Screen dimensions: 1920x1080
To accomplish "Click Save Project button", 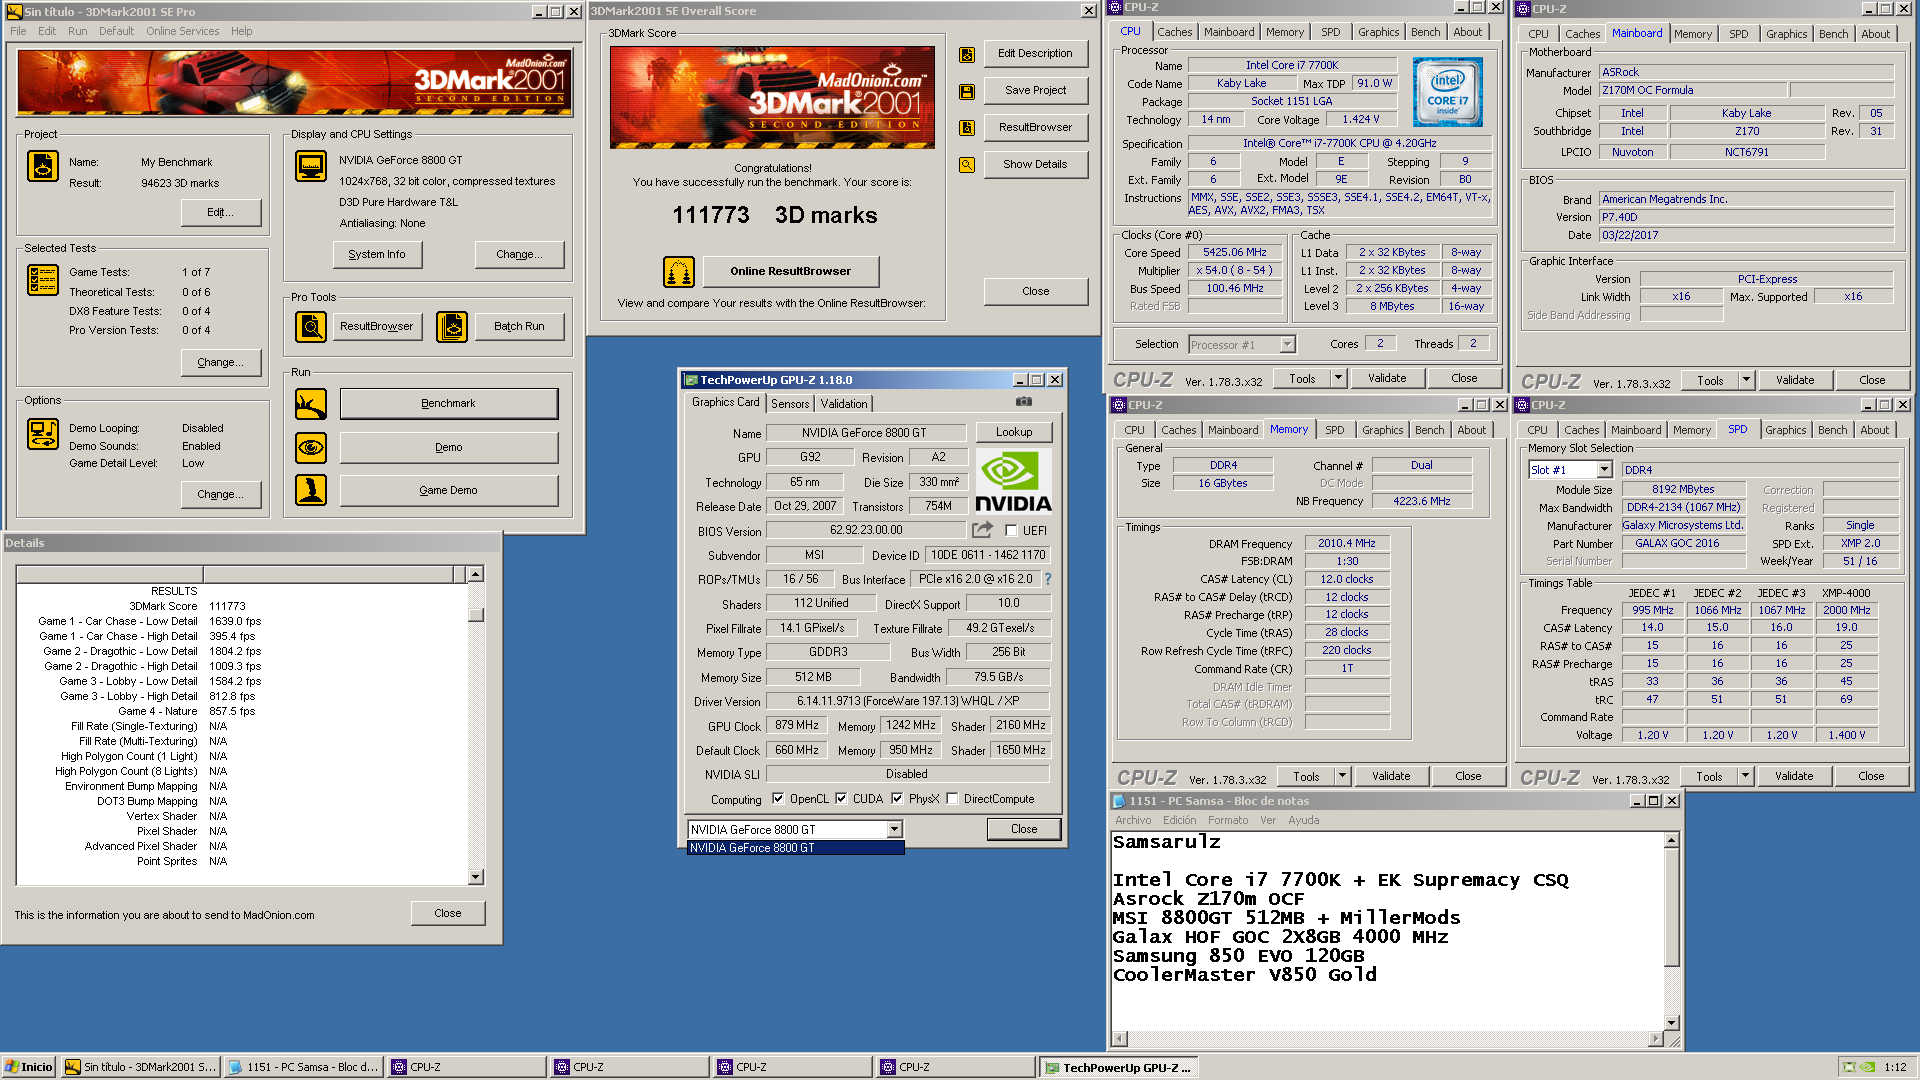I will [x=1035, y=90].
